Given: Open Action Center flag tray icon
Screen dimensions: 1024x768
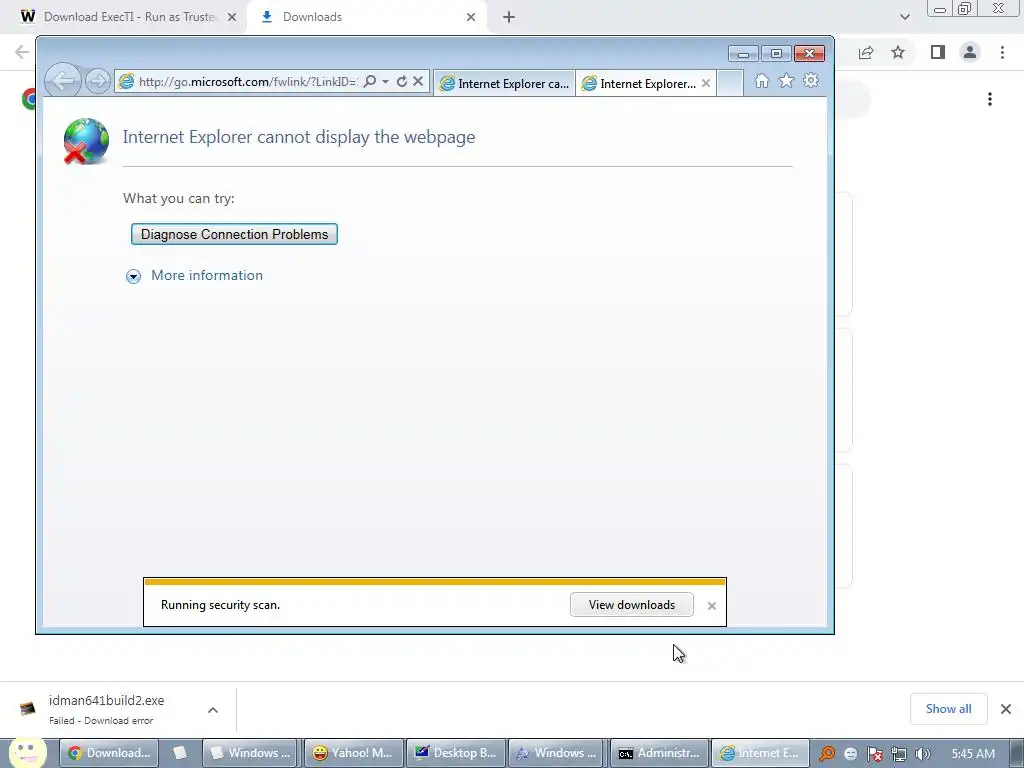Looking at the screenshot, I should pyautogui.click(x=874, y=754).
